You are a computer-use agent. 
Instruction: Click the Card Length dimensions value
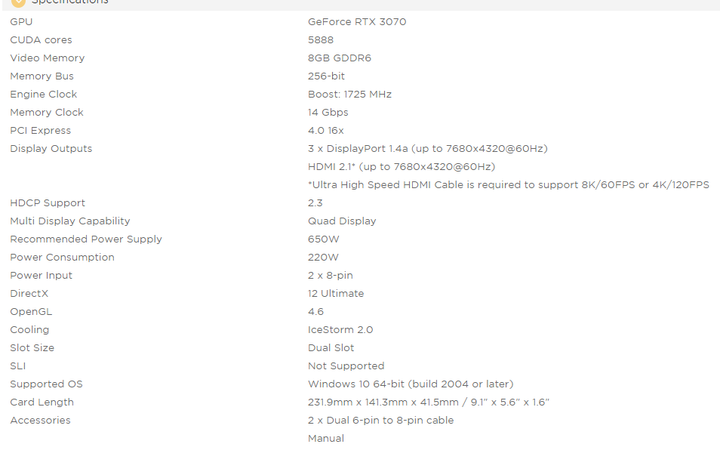coord(428,402)
